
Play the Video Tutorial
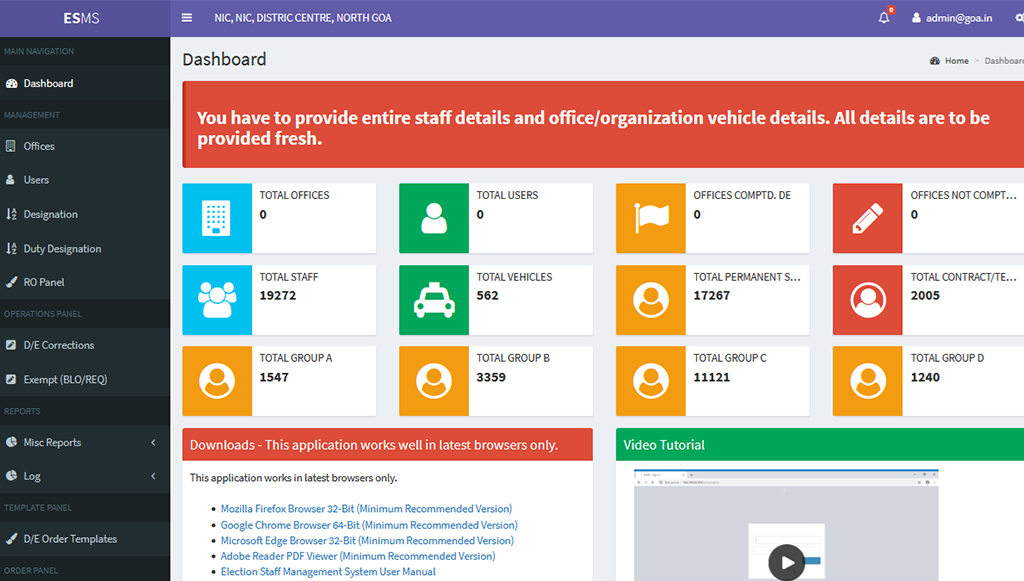(x=786, y=563)
